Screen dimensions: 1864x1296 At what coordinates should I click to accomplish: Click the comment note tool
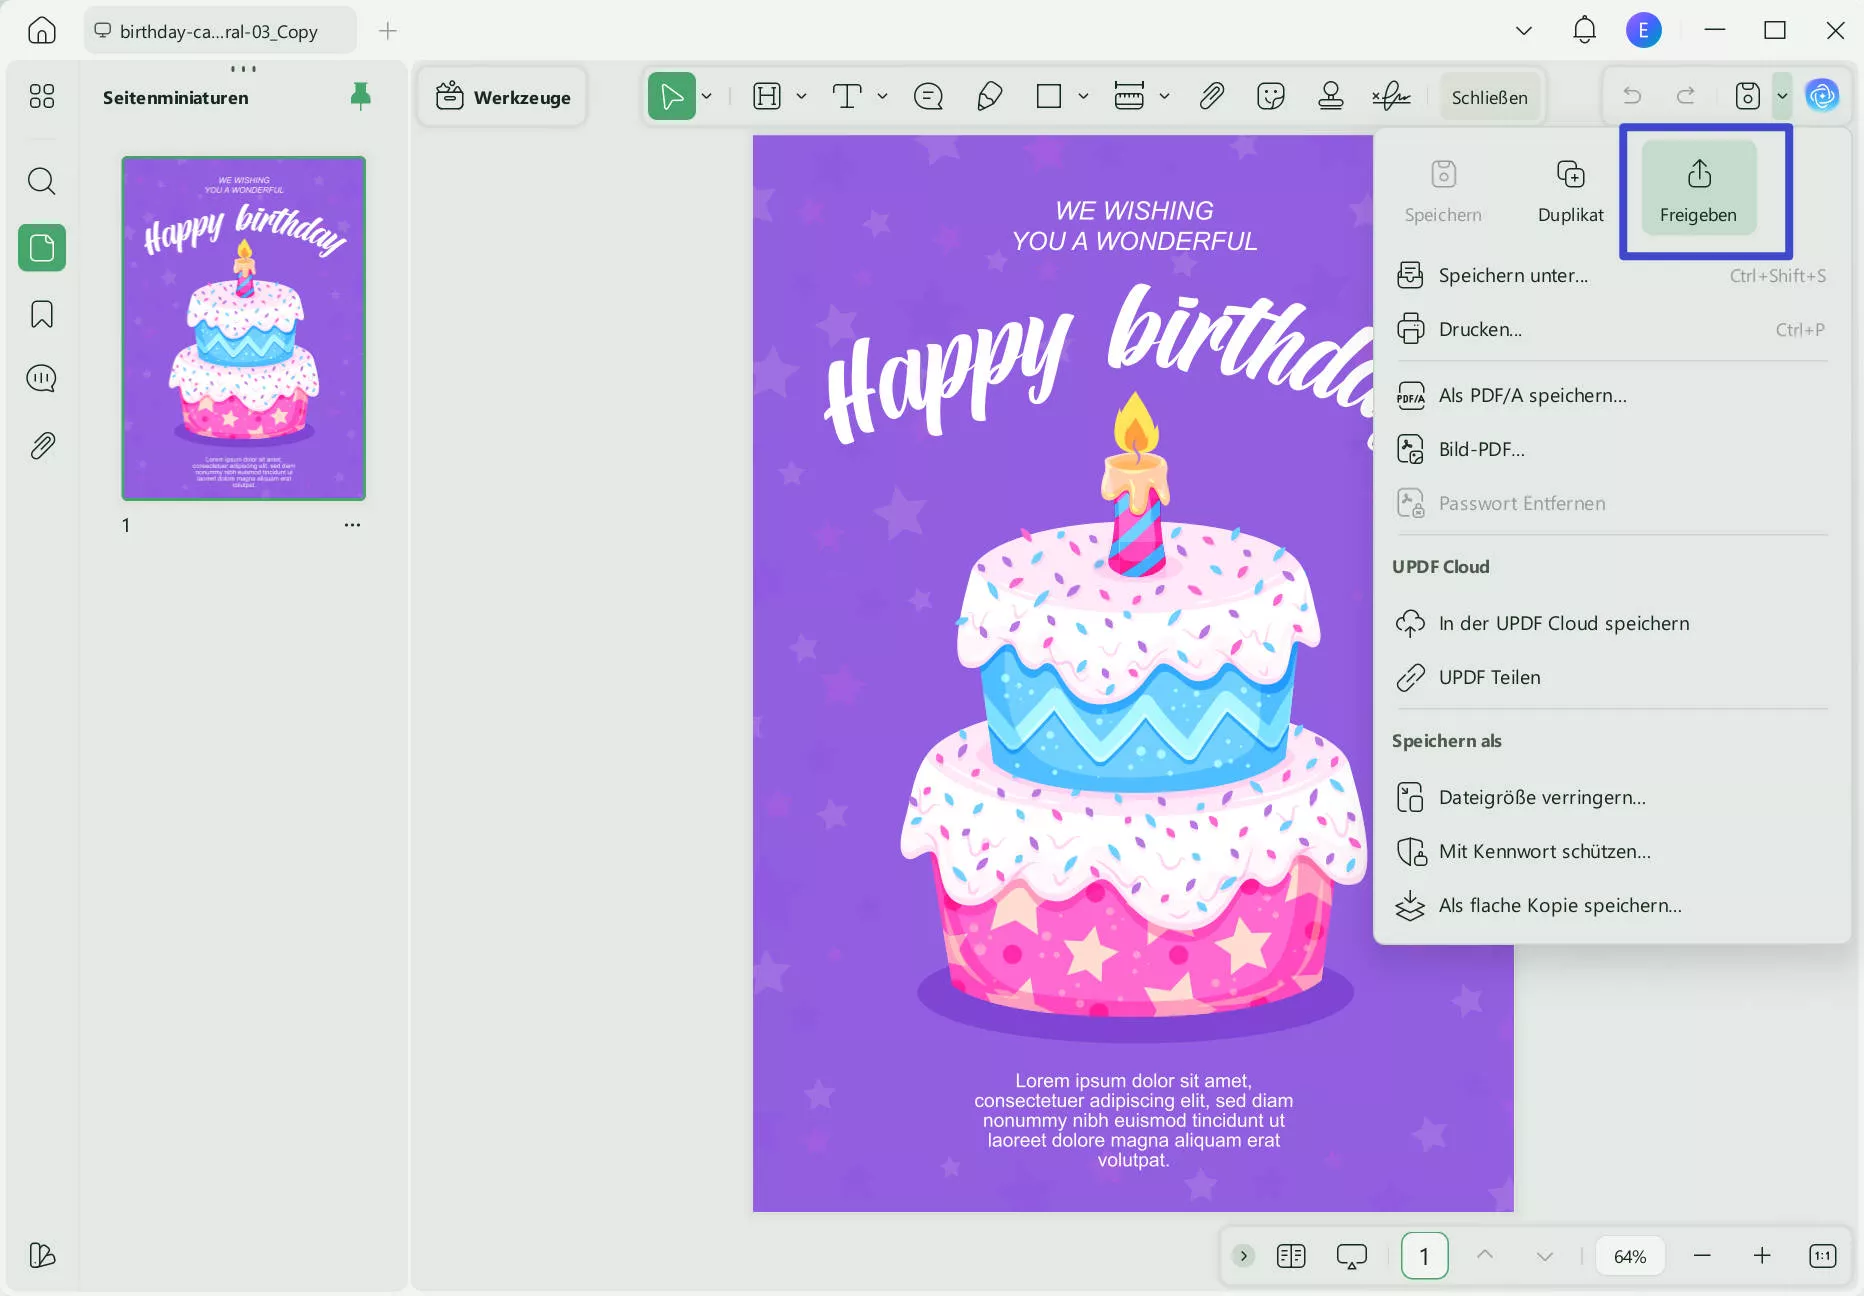click(928, 97)
